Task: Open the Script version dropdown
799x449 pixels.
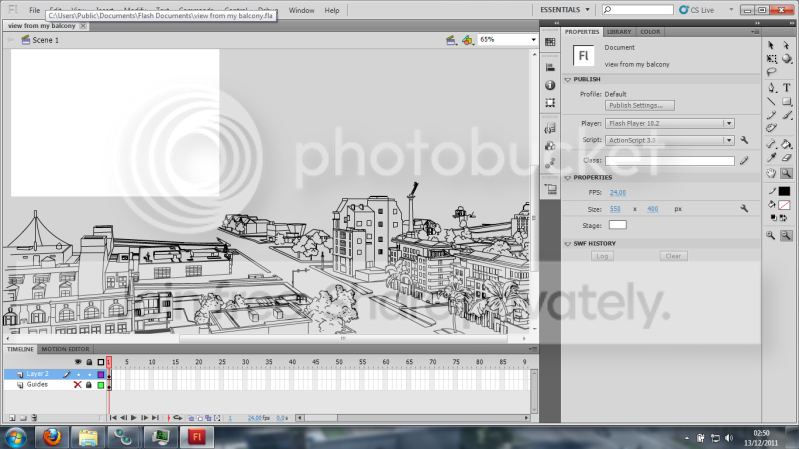Action: pyautogui.click(x=729, y=140)
